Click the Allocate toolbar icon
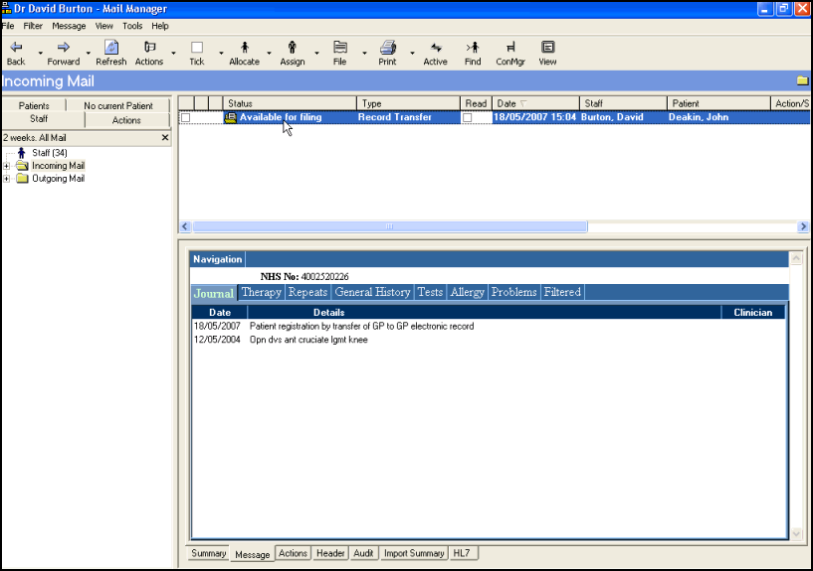813x571 pixels. pos(244,47)
